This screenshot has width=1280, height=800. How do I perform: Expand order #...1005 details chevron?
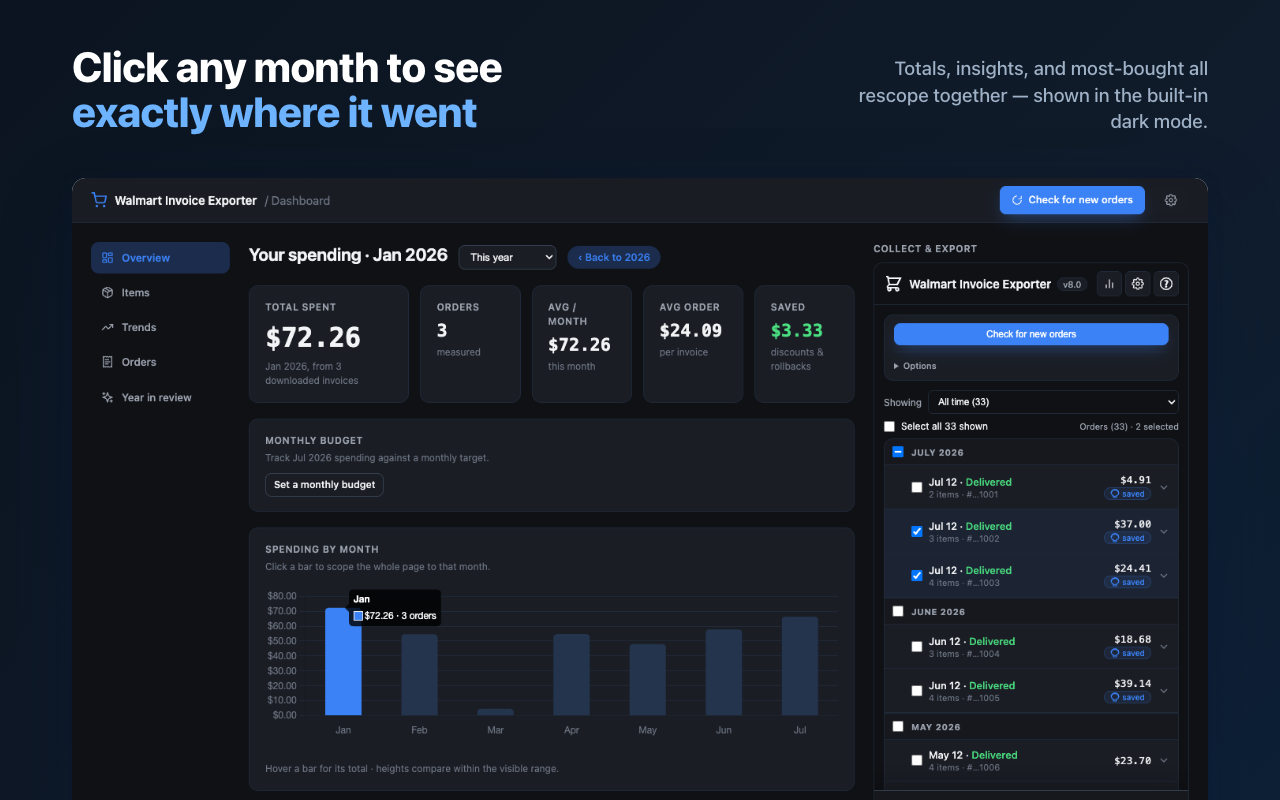1164,691
